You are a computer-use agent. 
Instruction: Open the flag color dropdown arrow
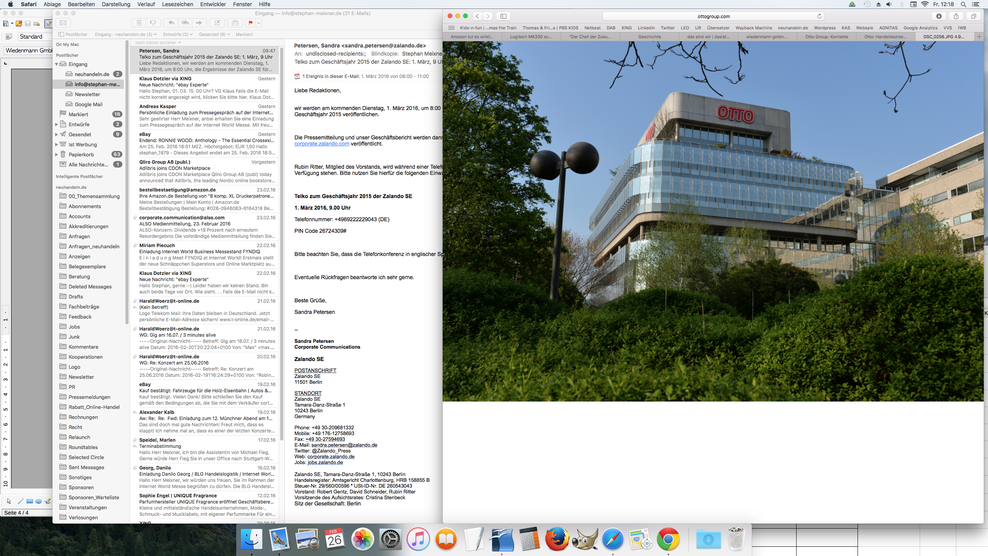[x=258, y=23]
